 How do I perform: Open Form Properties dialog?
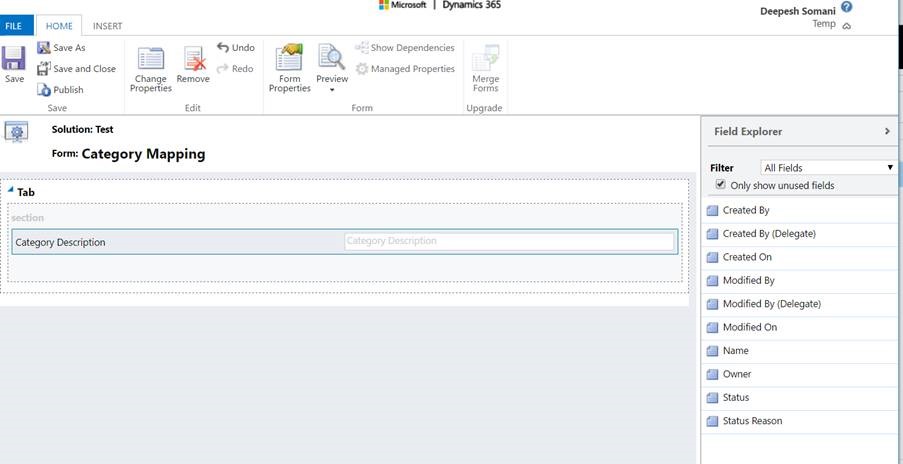click(x=289, y=68)
